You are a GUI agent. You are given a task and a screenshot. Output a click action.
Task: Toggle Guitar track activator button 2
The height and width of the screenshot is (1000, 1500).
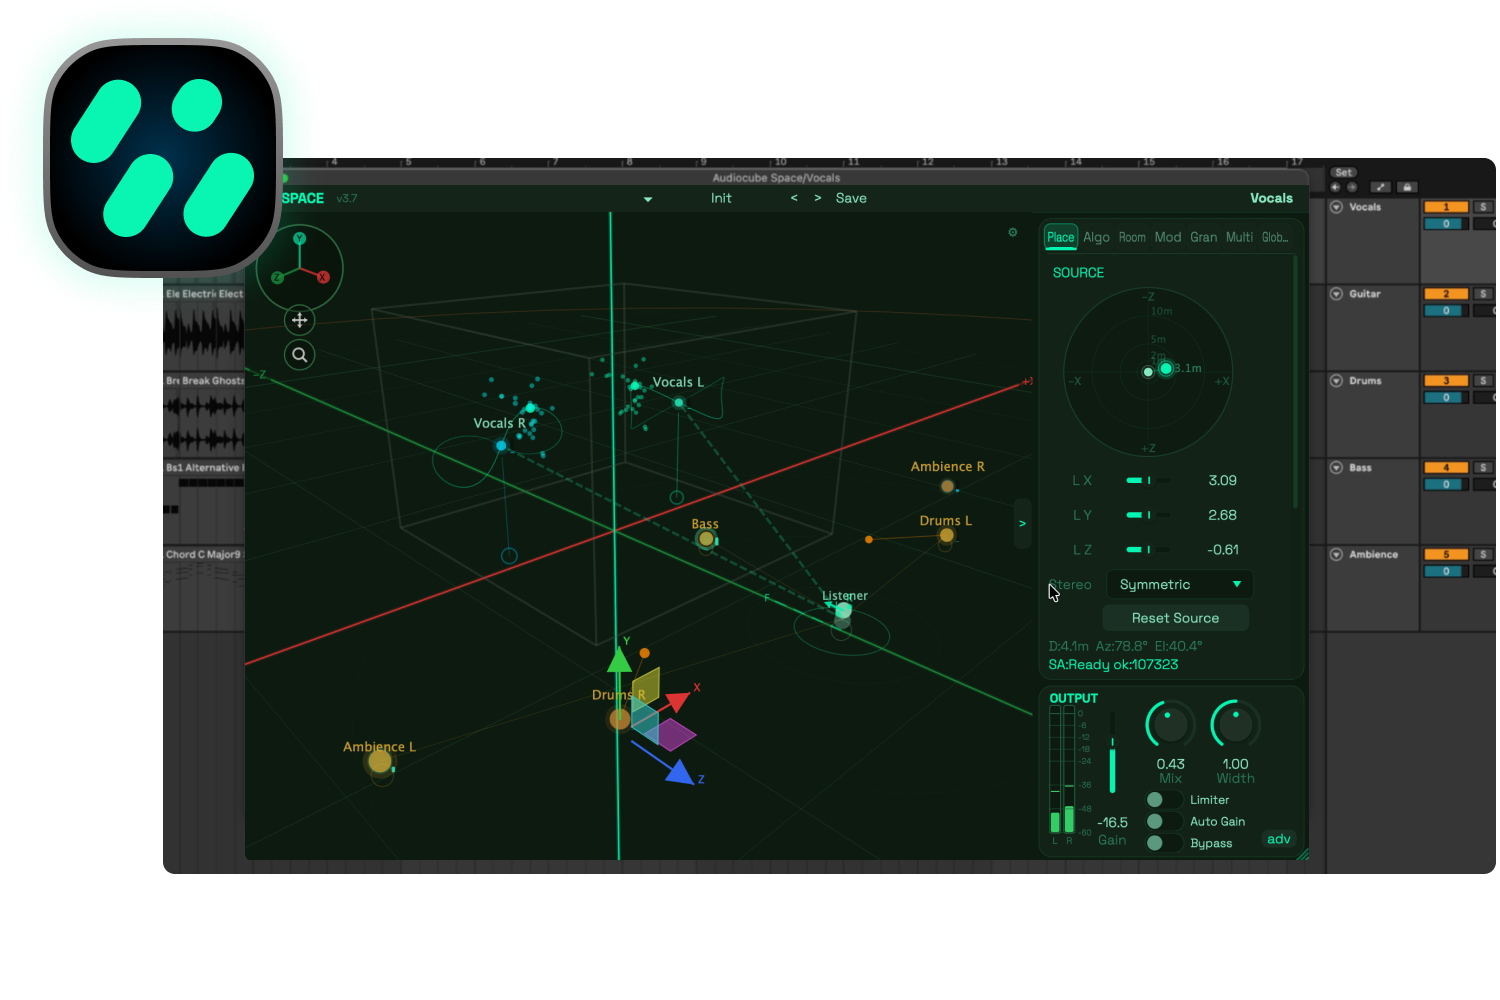point(1446,294)
